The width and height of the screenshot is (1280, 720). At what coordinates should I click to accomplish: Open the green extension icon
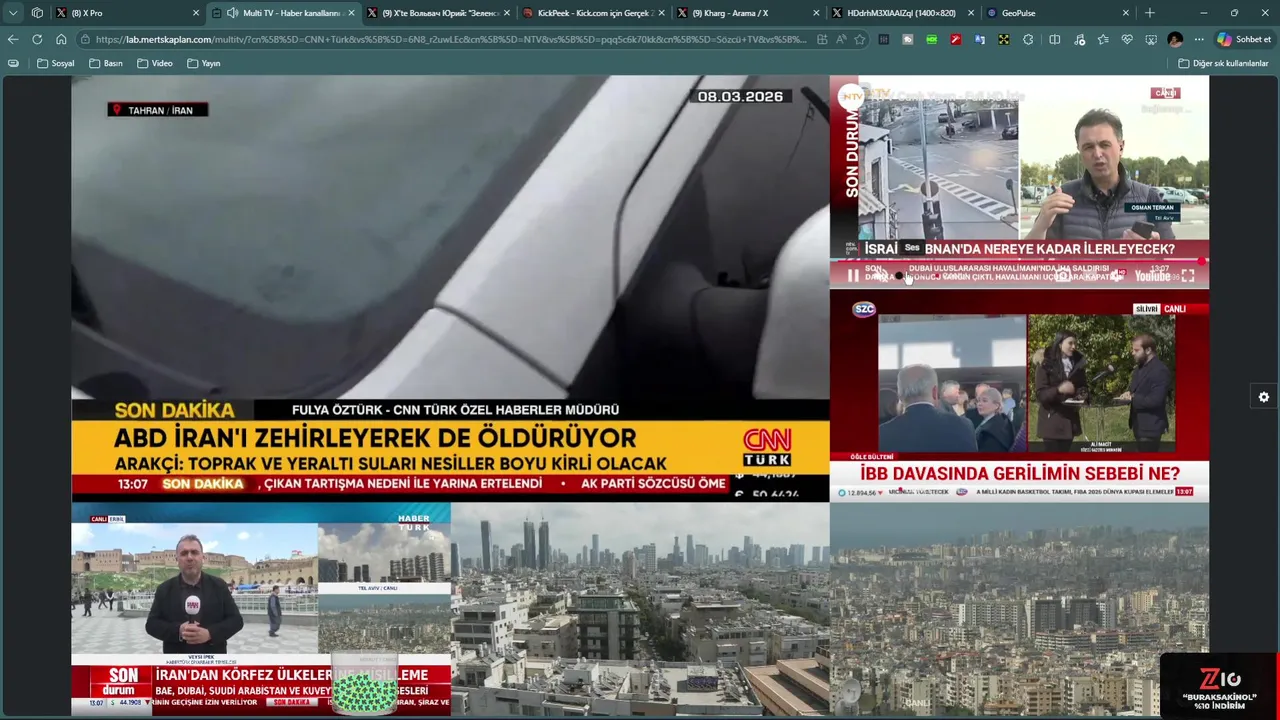click(932, 39)
